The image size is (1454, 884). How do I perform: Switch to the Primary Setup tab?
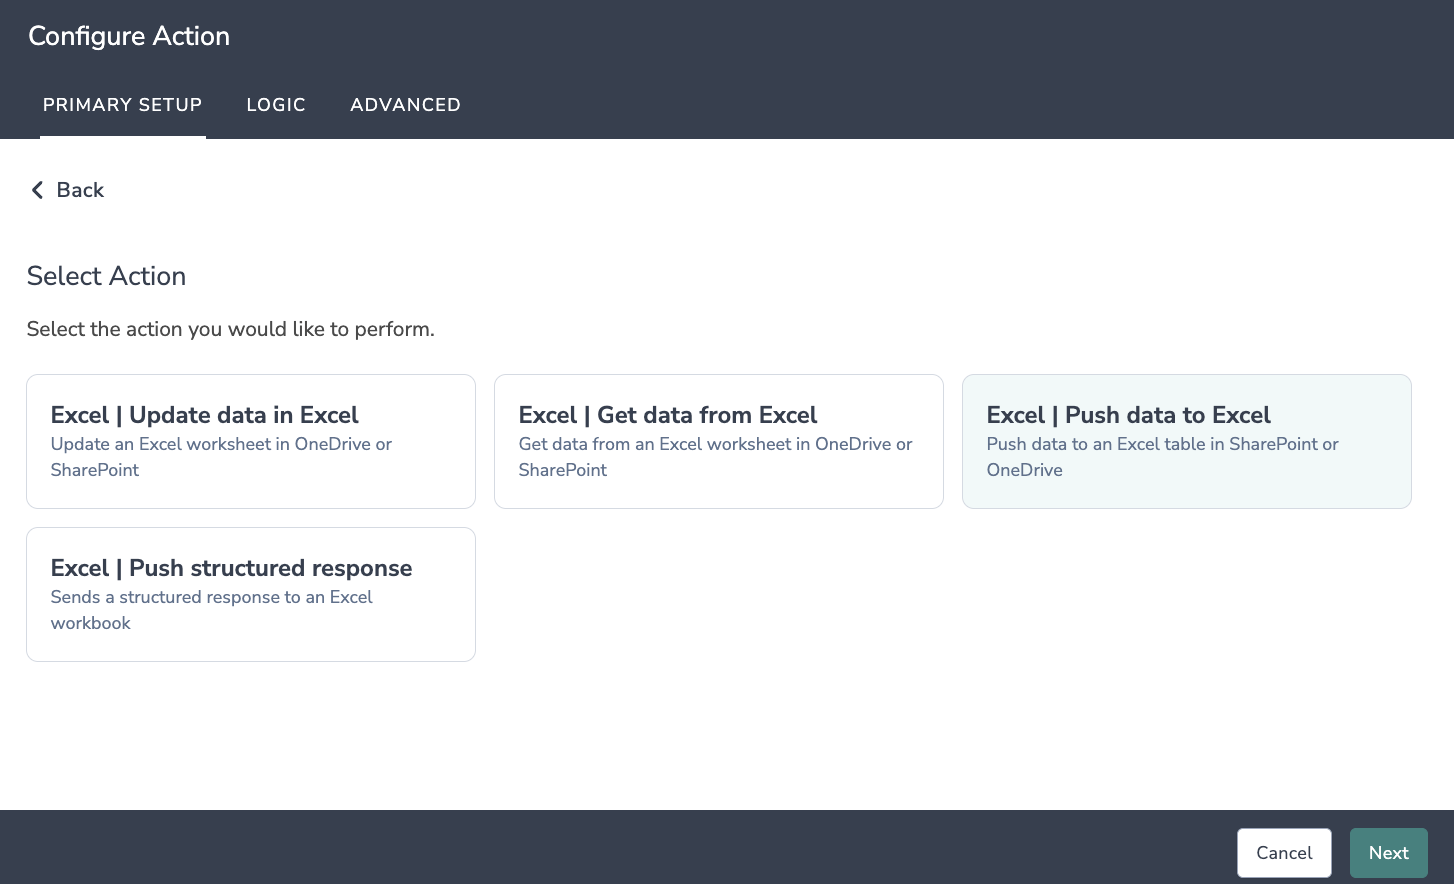coord(122,105)
